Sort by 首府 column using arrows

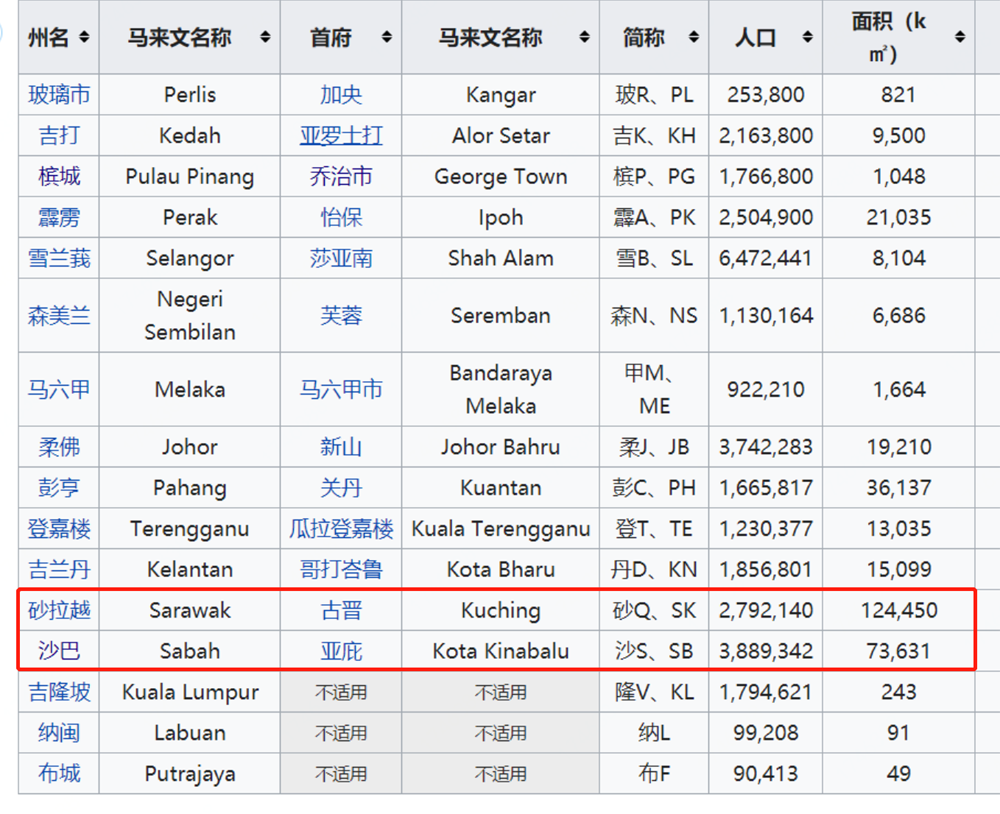[386, 37]
